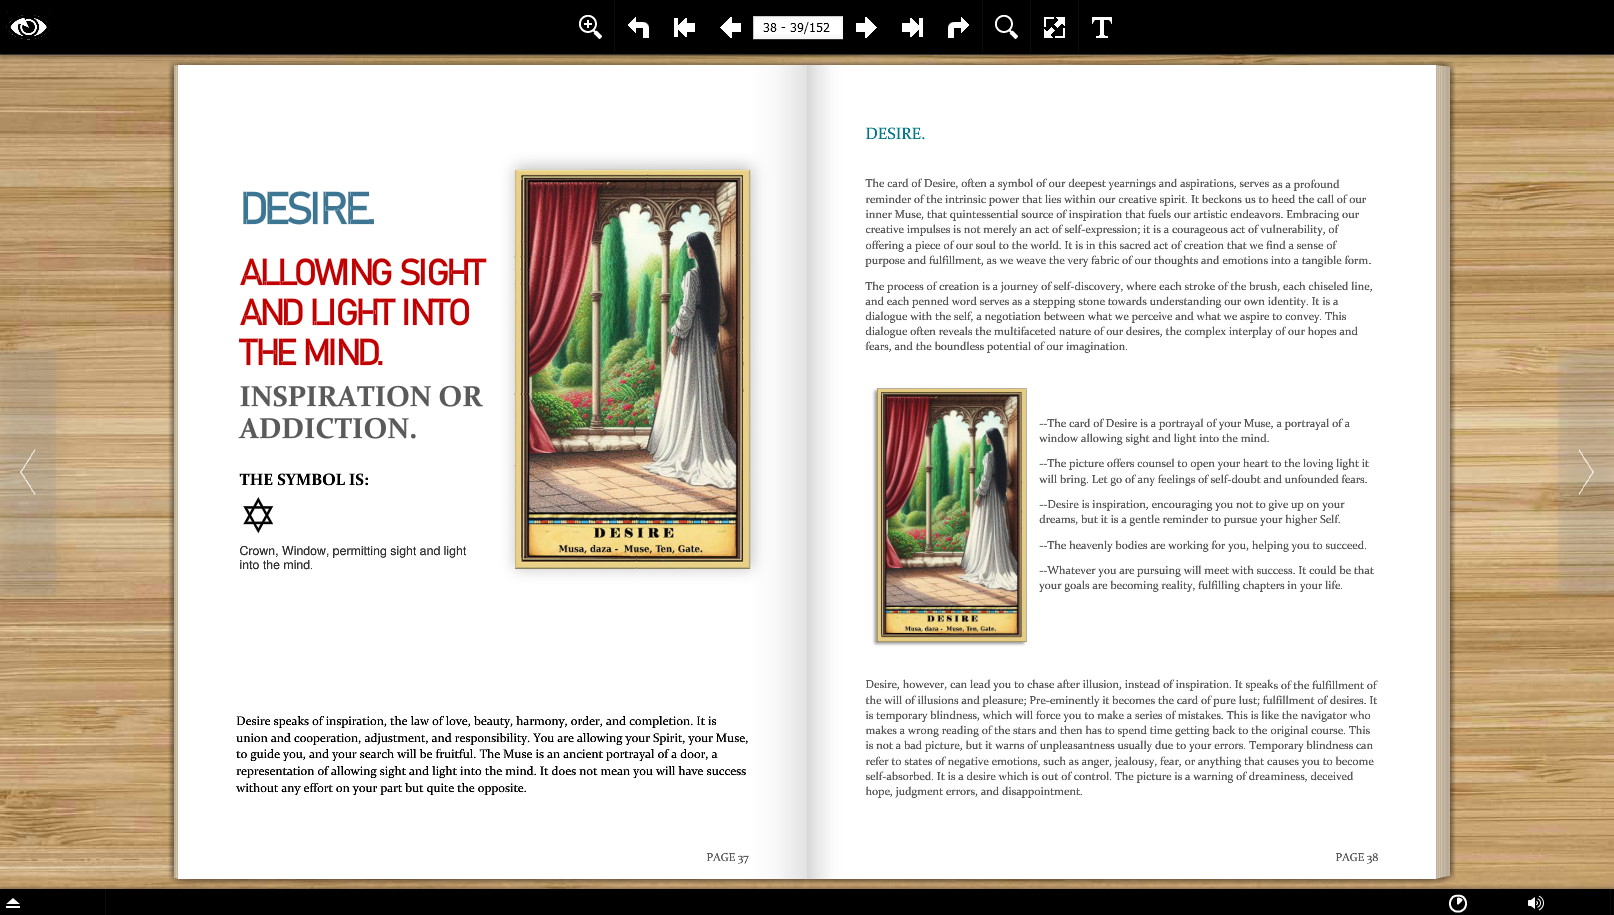The height and width of the screenshot is (915, 1614).
Task: Go back using the undo arrow
Action: [638, 27]
